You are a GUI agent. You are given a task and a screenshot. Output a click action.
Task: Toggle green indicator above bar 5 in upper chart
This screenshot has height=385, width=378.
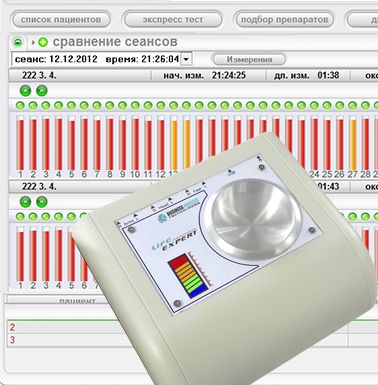click(x=71, y=106)
